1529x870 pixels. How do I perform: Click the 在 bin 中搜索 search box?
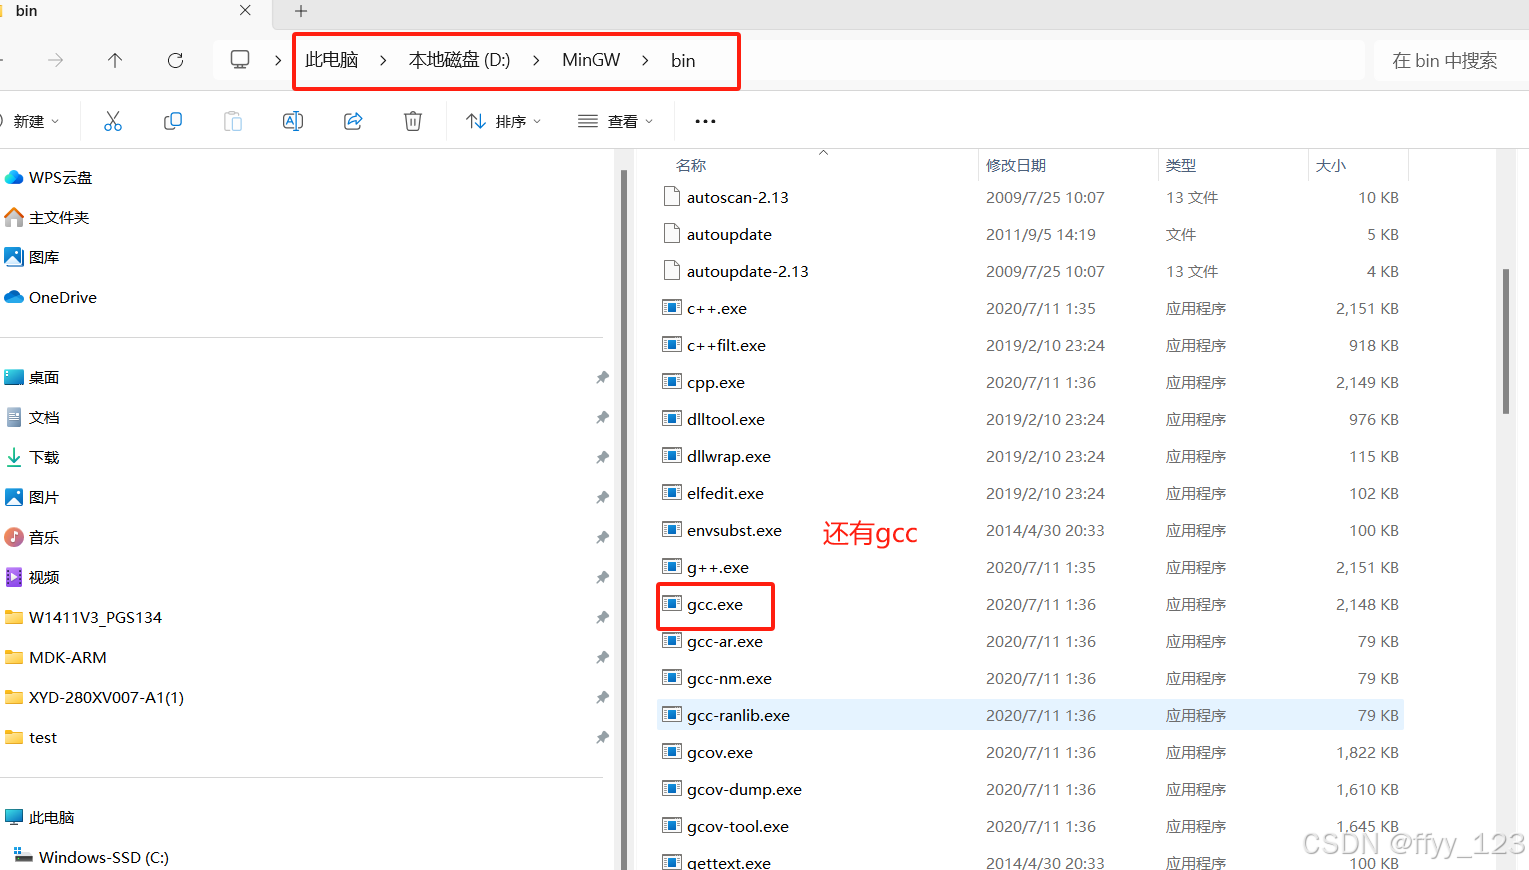point(1451,60)
